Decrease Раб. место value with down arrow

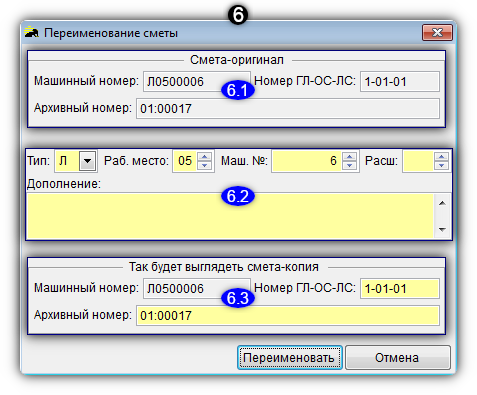pos(205,166)
